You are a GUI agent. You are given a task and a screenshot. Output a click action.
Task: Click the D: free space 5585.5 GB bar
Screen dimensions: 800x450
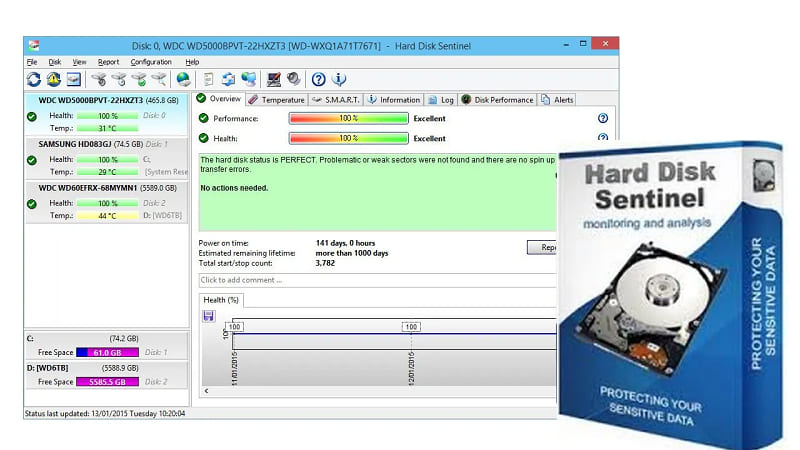[x=107, y=382]
